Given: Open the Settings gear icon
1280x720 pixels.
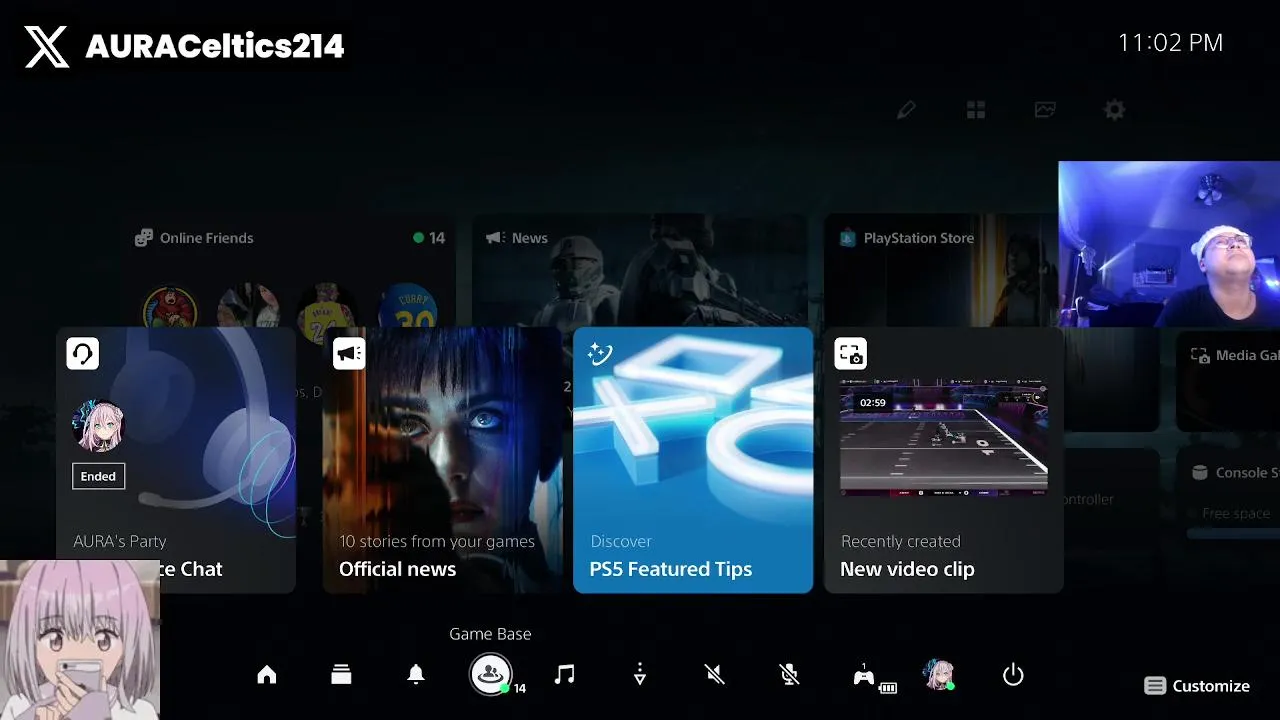Looking at the screenshot, I should [1114, 110].
